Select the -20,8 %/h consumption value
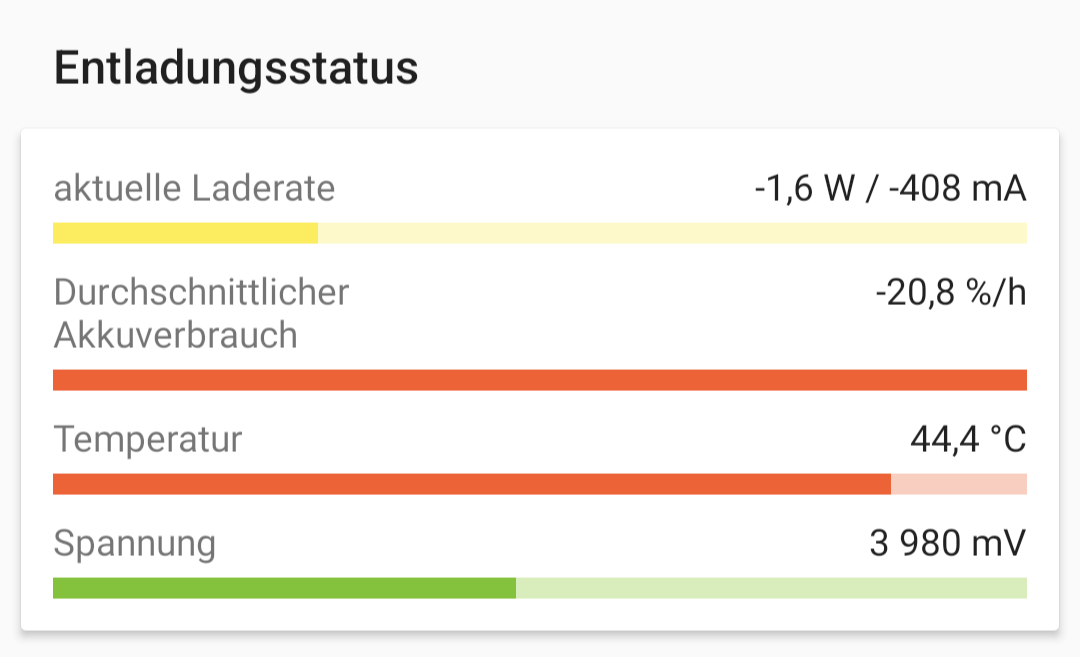The image size is (1080, 657). (x=950, y=293)
